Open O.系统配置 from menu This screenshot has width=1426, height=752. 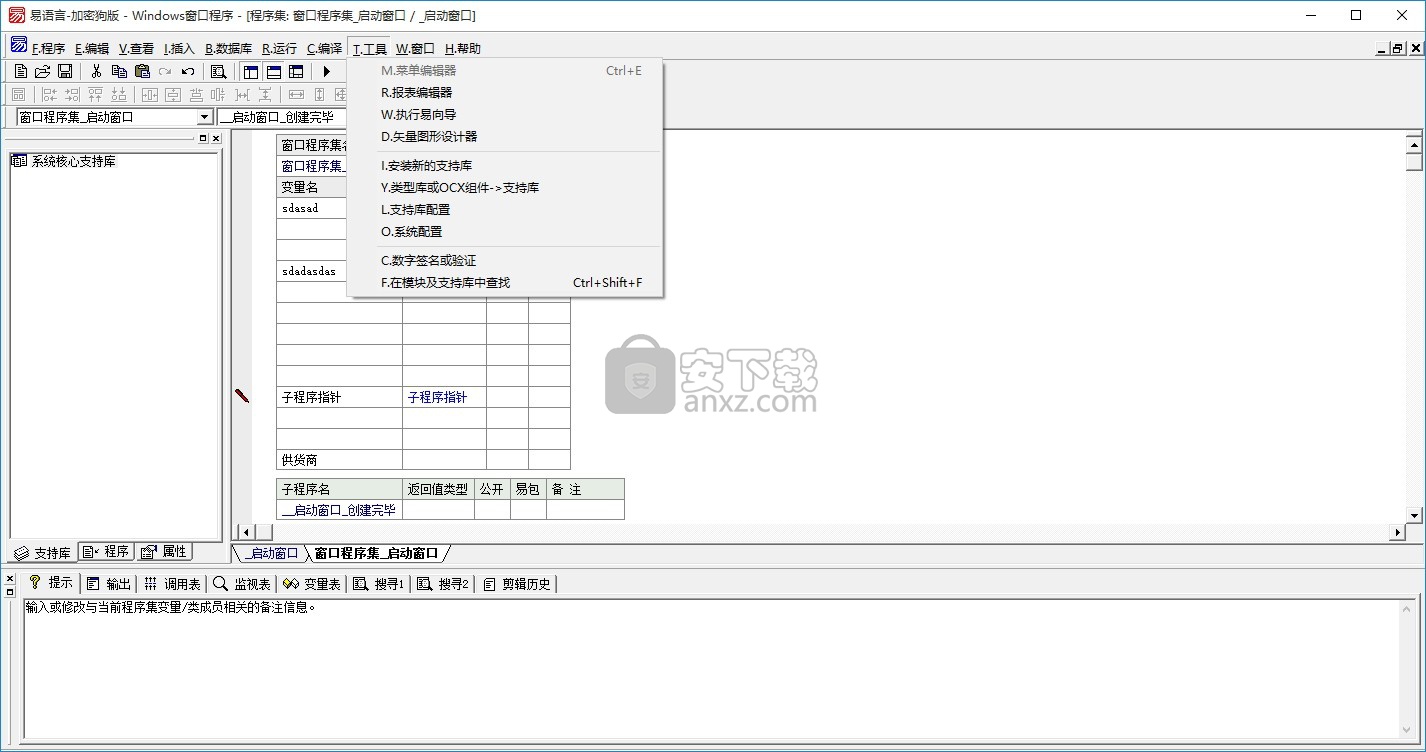(505, 231)
